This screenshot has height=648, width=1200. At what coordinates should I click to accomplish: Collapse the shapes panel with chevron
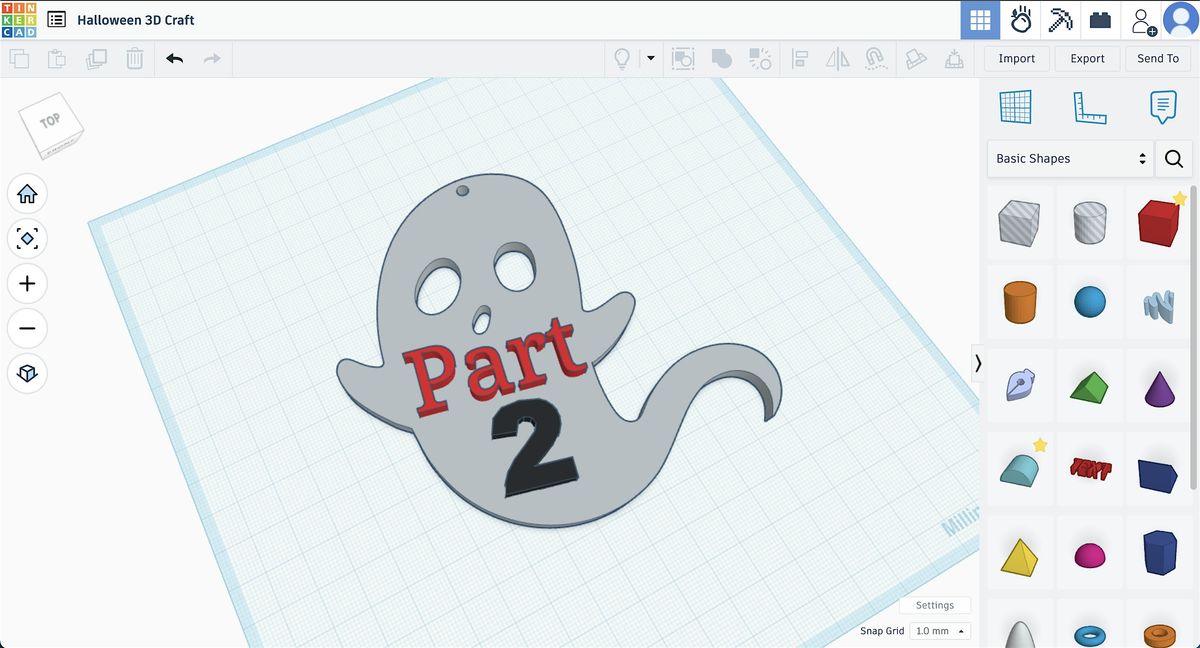(x=978, y=363)
